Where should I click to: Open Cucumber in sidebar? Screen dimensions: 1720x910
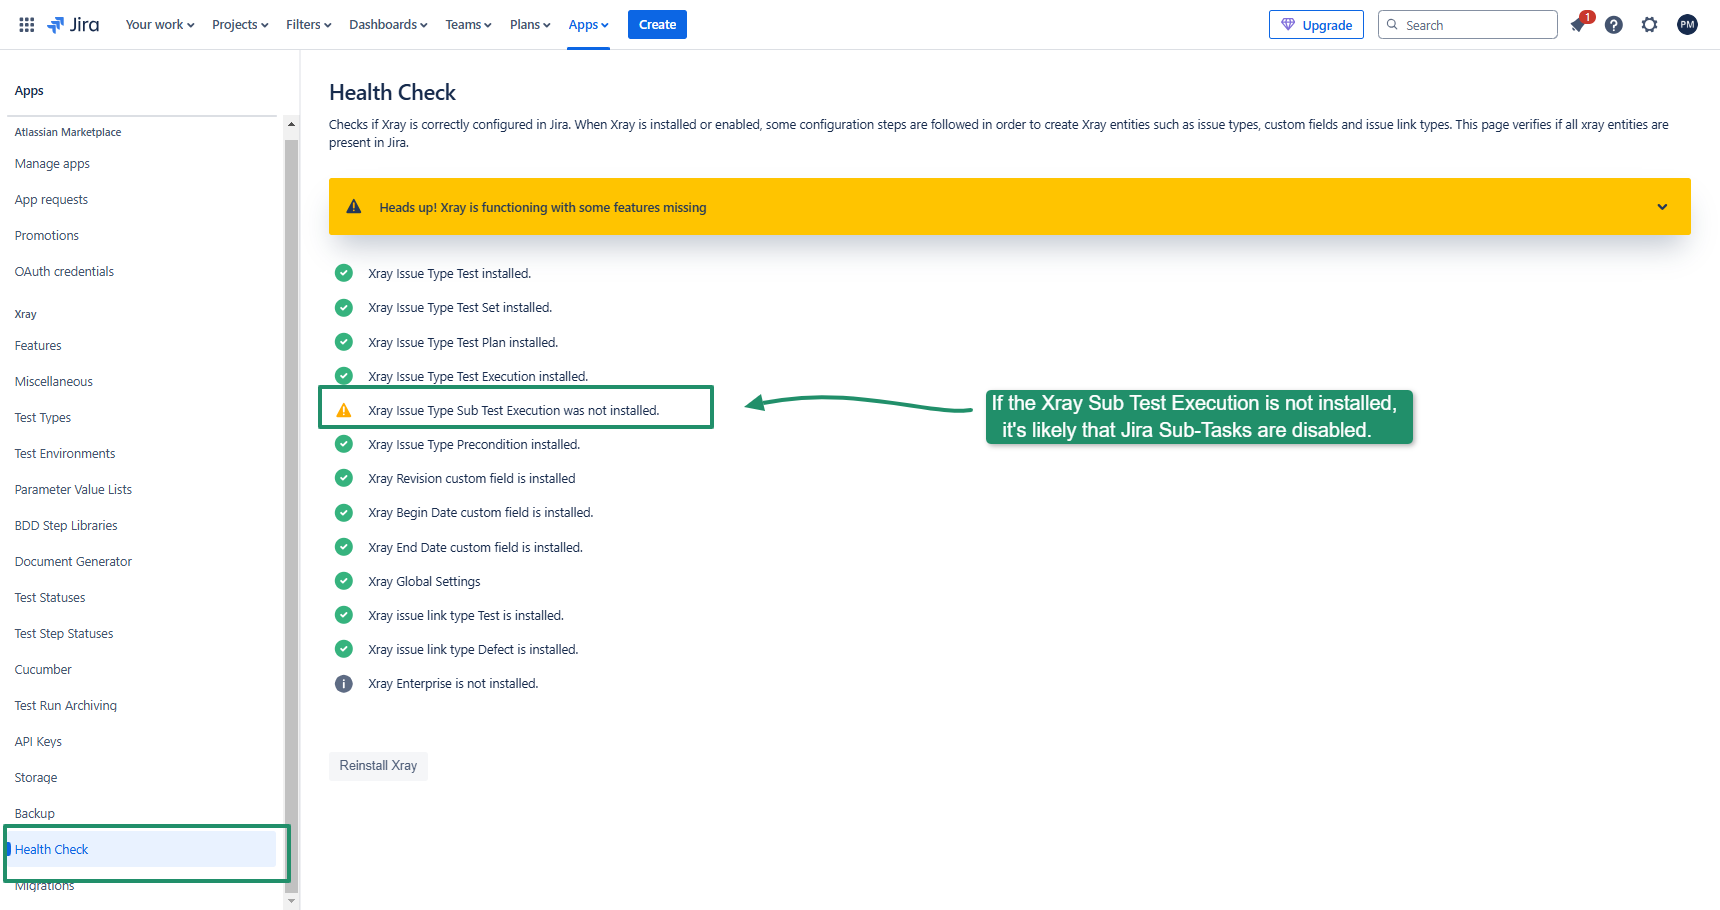[x=43, y=670]
